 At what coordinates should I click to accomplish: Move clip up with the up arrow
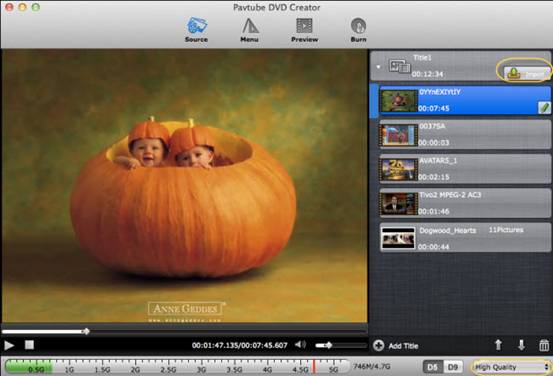coord(498,345)
